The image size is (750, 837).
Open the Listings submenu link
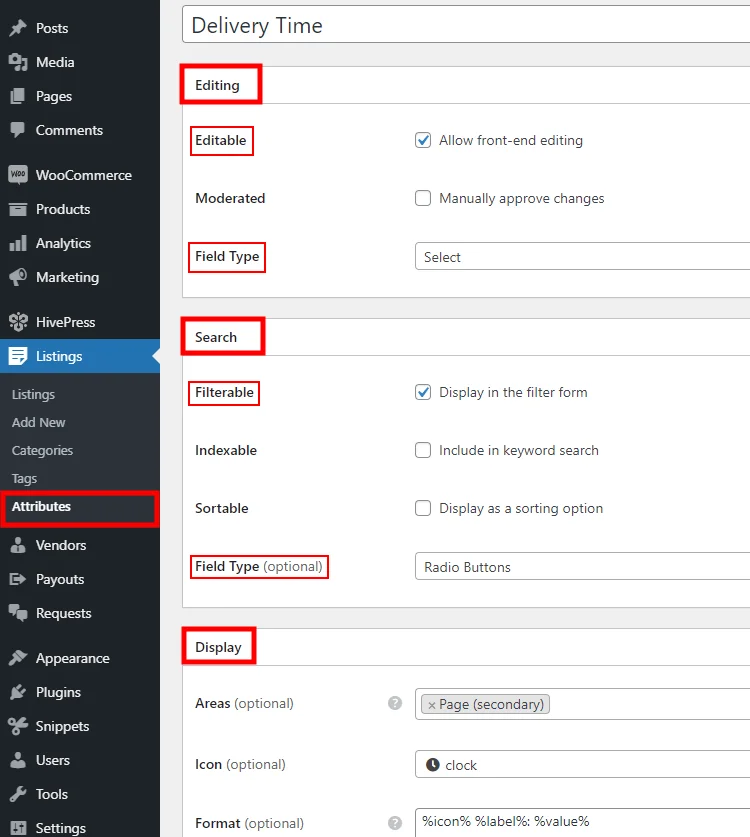point(33,394)
